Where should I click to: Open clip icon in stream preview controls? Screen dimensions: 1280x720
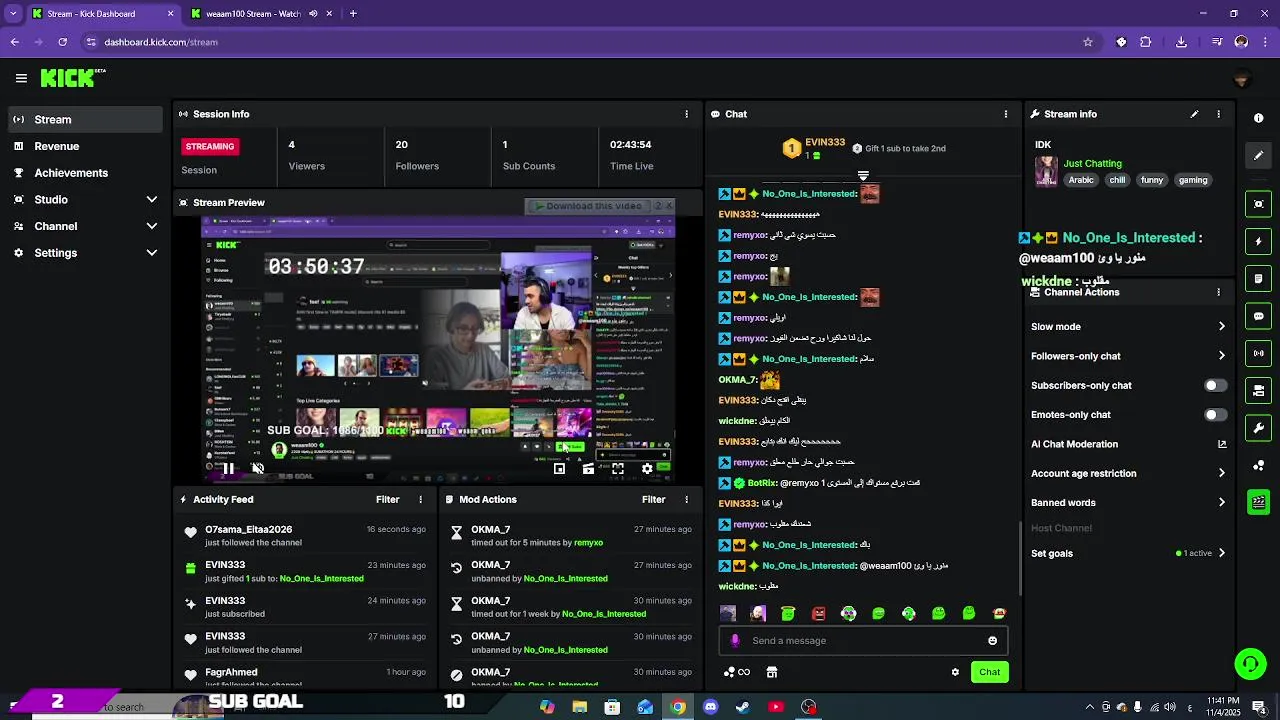[588, 468]
